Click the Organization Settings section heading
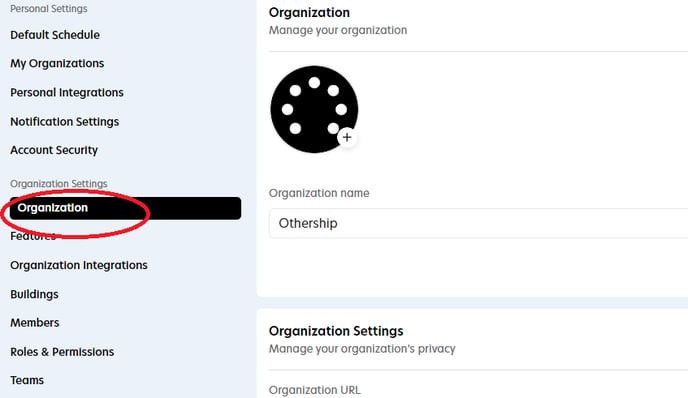The height and width of the screenshot is (398, 688). (336, 331)
